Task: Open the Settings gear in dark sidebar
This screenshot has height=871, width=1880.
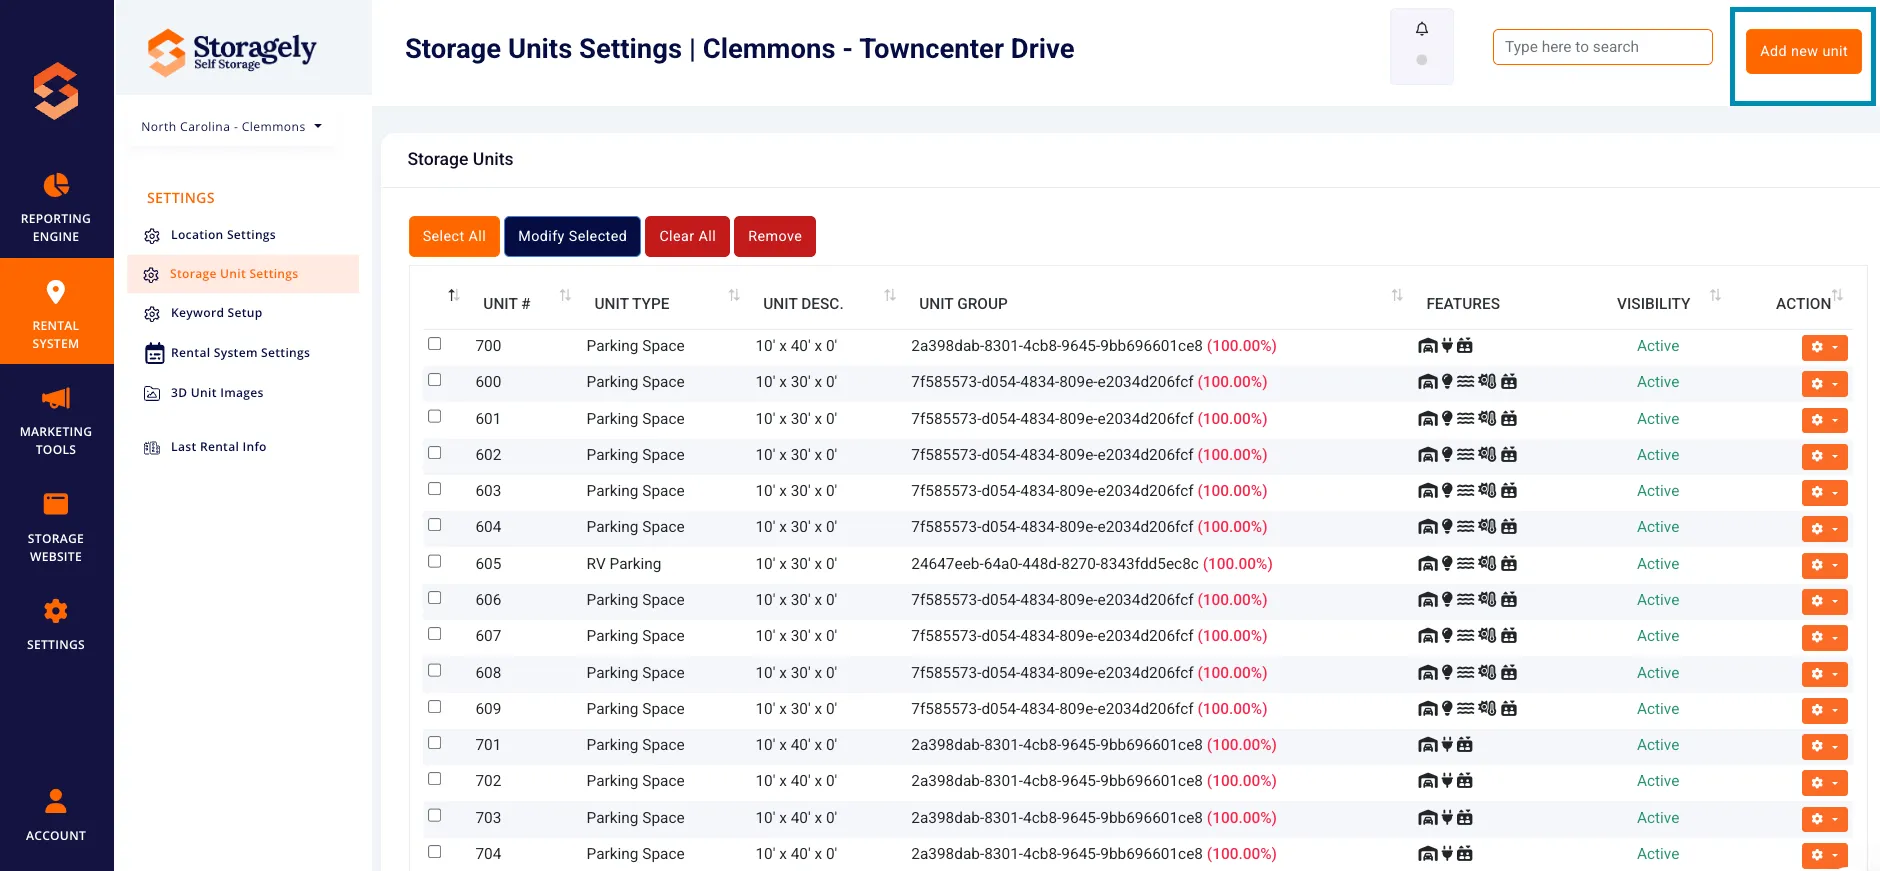Action: (56, 624)
